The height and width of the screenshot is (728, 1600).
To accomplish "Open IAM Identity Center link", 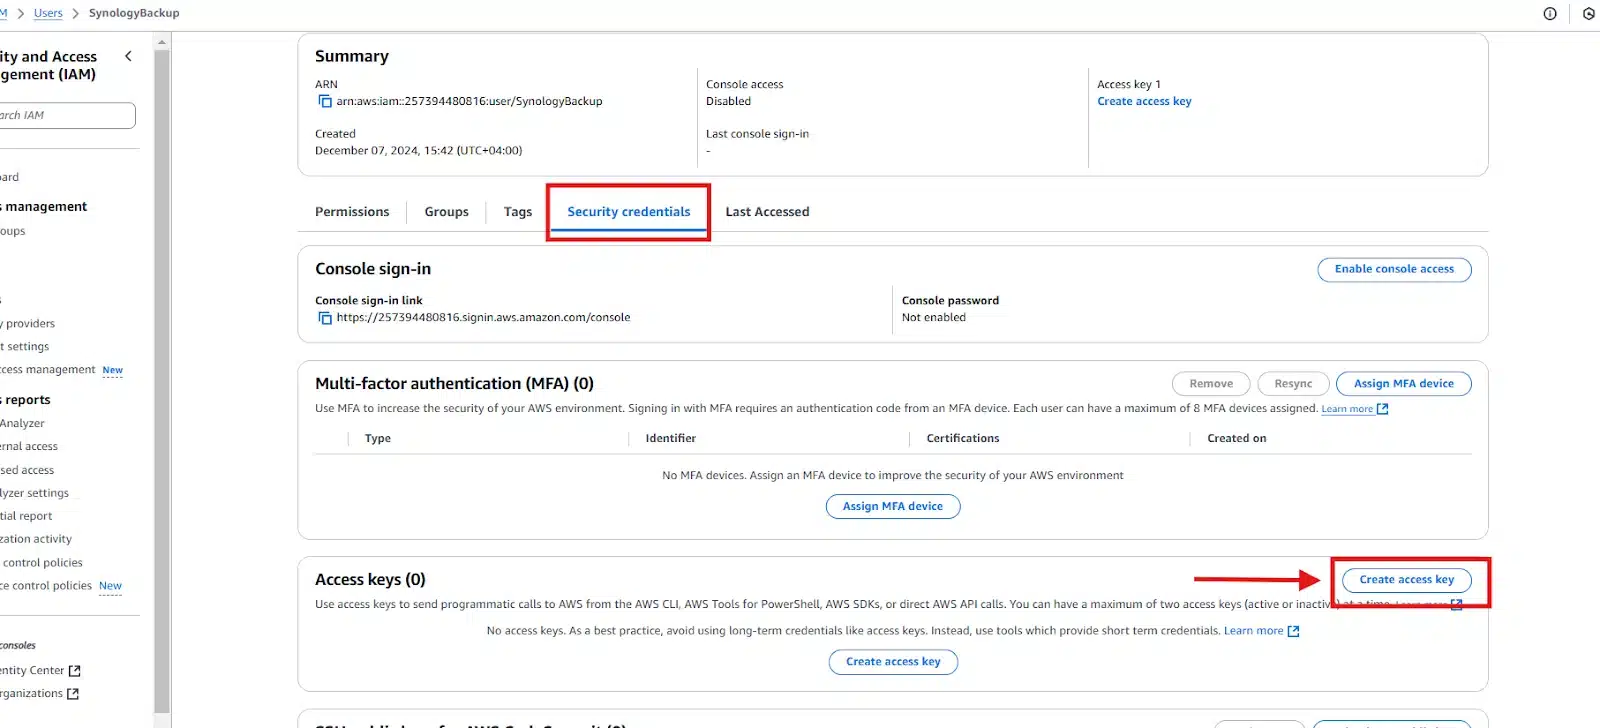I will [32, 671].
